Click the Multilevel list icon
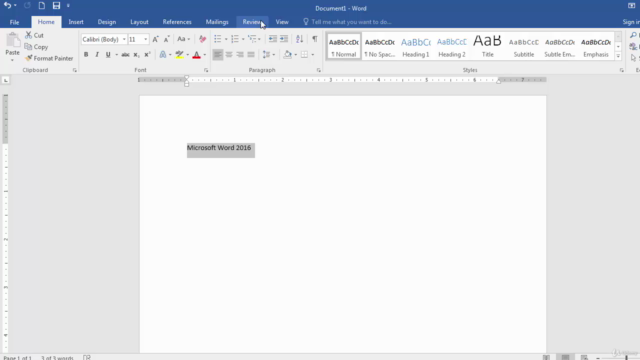Image resolution: width=640 pixels, height=360 pixels. click(252, 39)
